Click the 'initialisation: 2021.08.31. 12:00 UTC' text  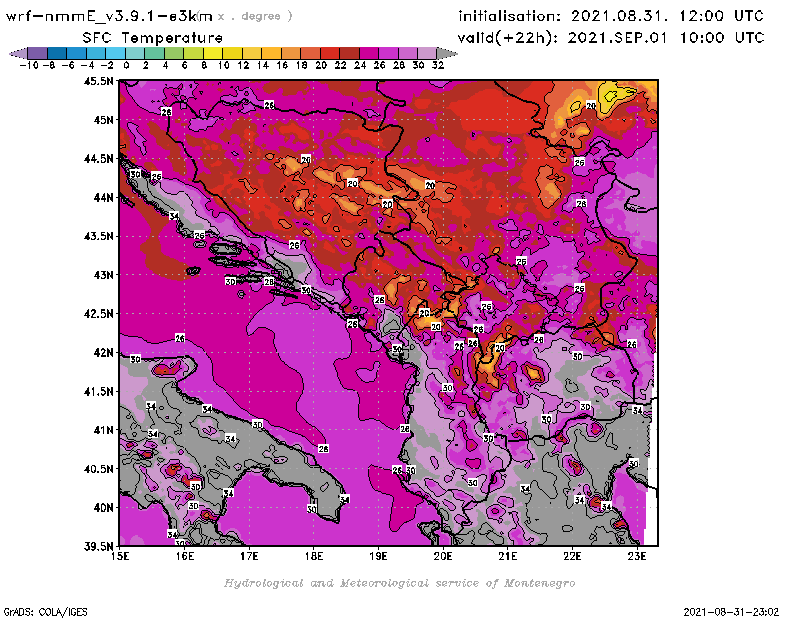click(x=611, y=16)
